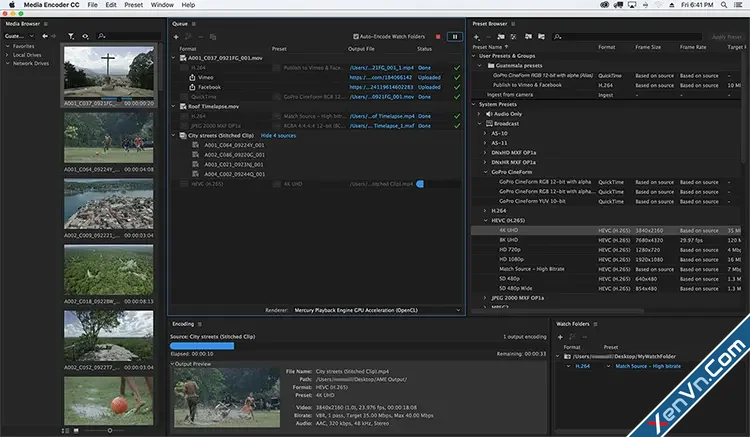Switch Media Browser to list view
Image resolution: width=750 pixels, height=437 pixels.
(66, 431)
